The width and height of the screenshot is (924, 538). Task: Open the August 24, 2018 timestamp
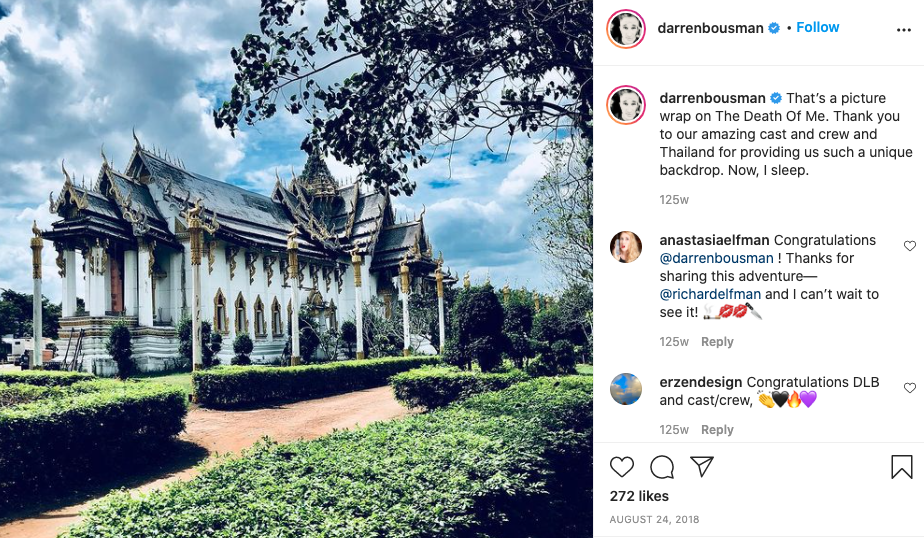[x=654, y=520]
